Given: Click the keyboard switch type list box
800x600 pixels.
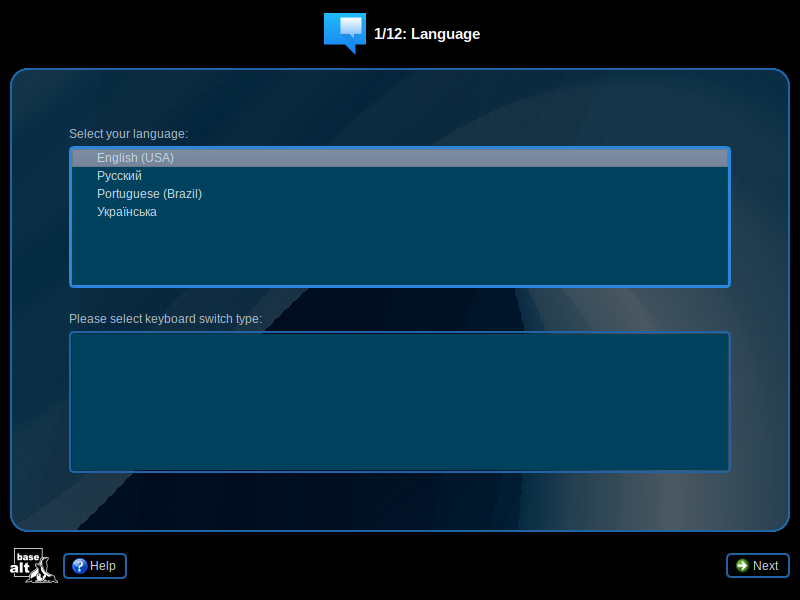Looking at the screenshot, I should [x=400, y=402].
